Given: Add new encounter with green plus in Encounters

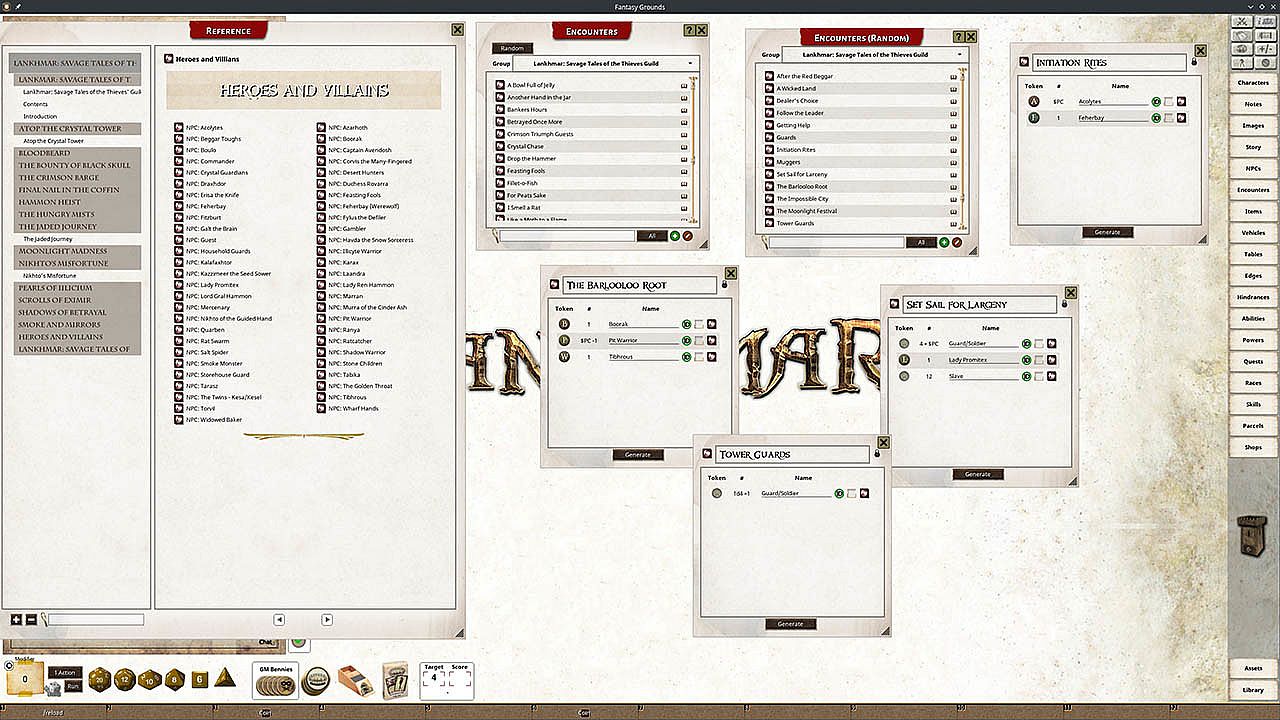Looking at the screenshot, I should click(x=675, y=236).
